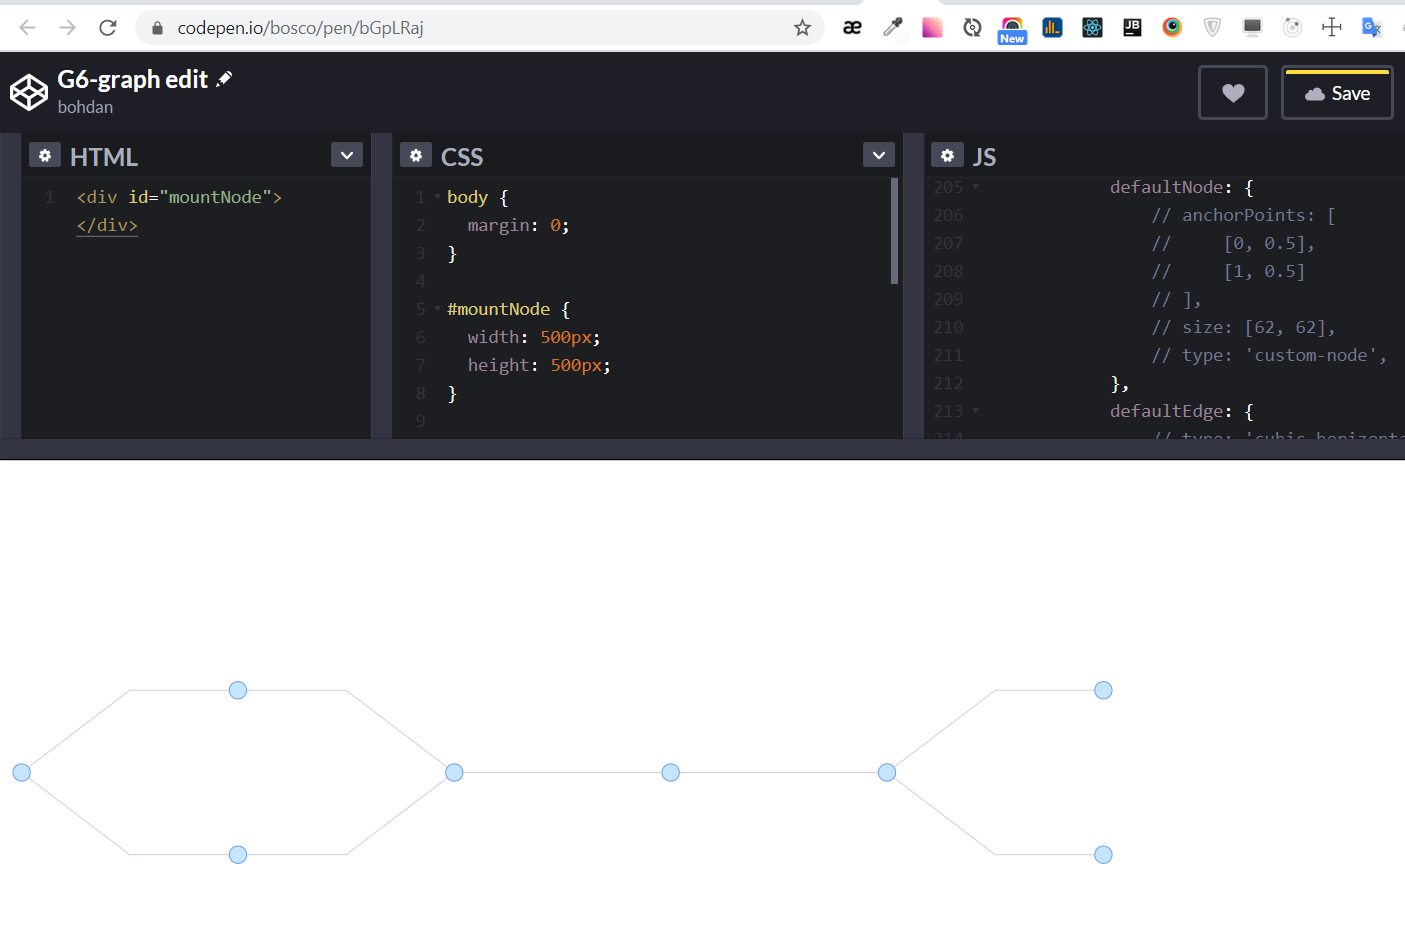Toggle the shield ad-blocker extension
This screenshot has width=1405, height=929.
click(x=1212, y=27)
